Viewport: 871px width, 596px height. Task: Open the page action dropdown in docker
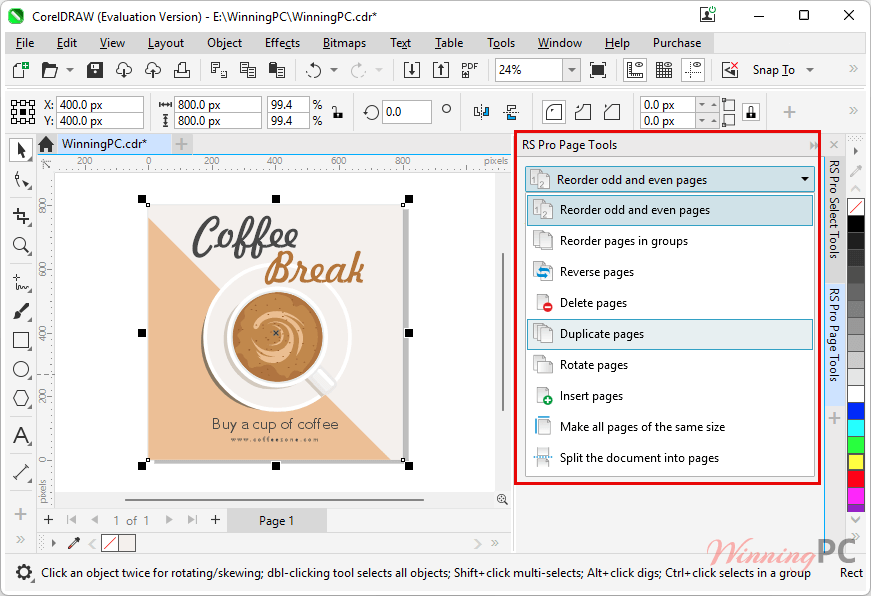(804, 179)
